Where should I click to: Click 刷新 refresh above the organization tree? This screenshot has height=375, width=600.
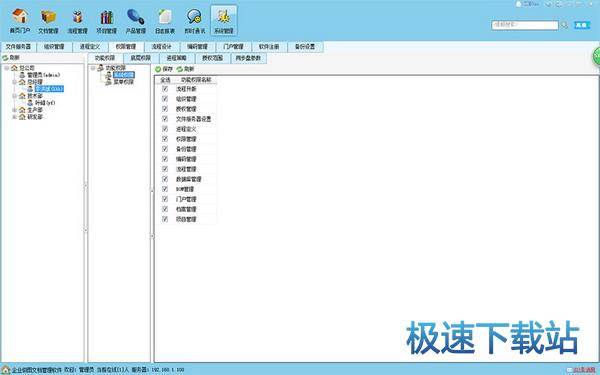click(11, 58)
